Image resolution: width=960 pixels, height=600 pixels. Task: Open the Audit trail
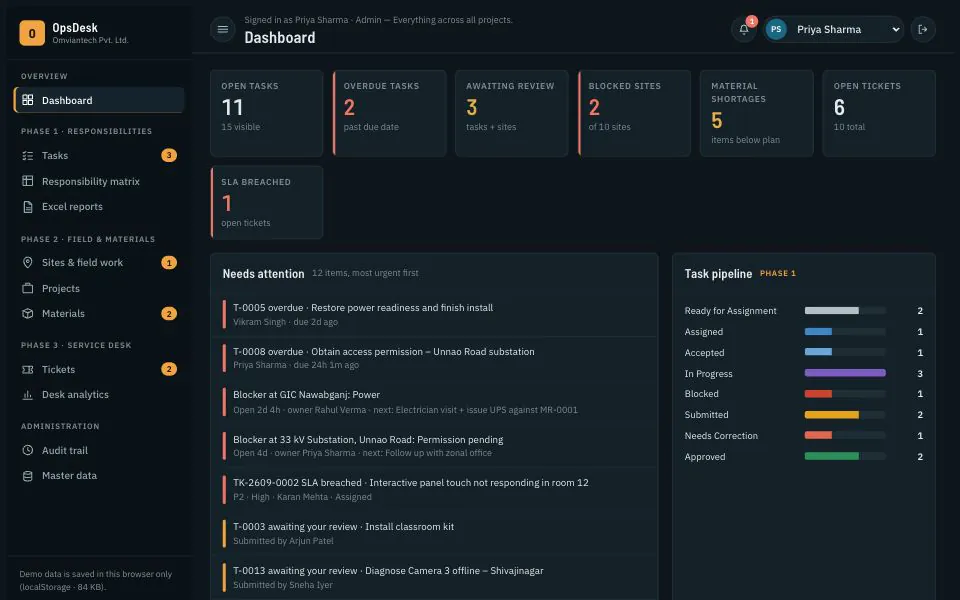(x=99, y=451)
